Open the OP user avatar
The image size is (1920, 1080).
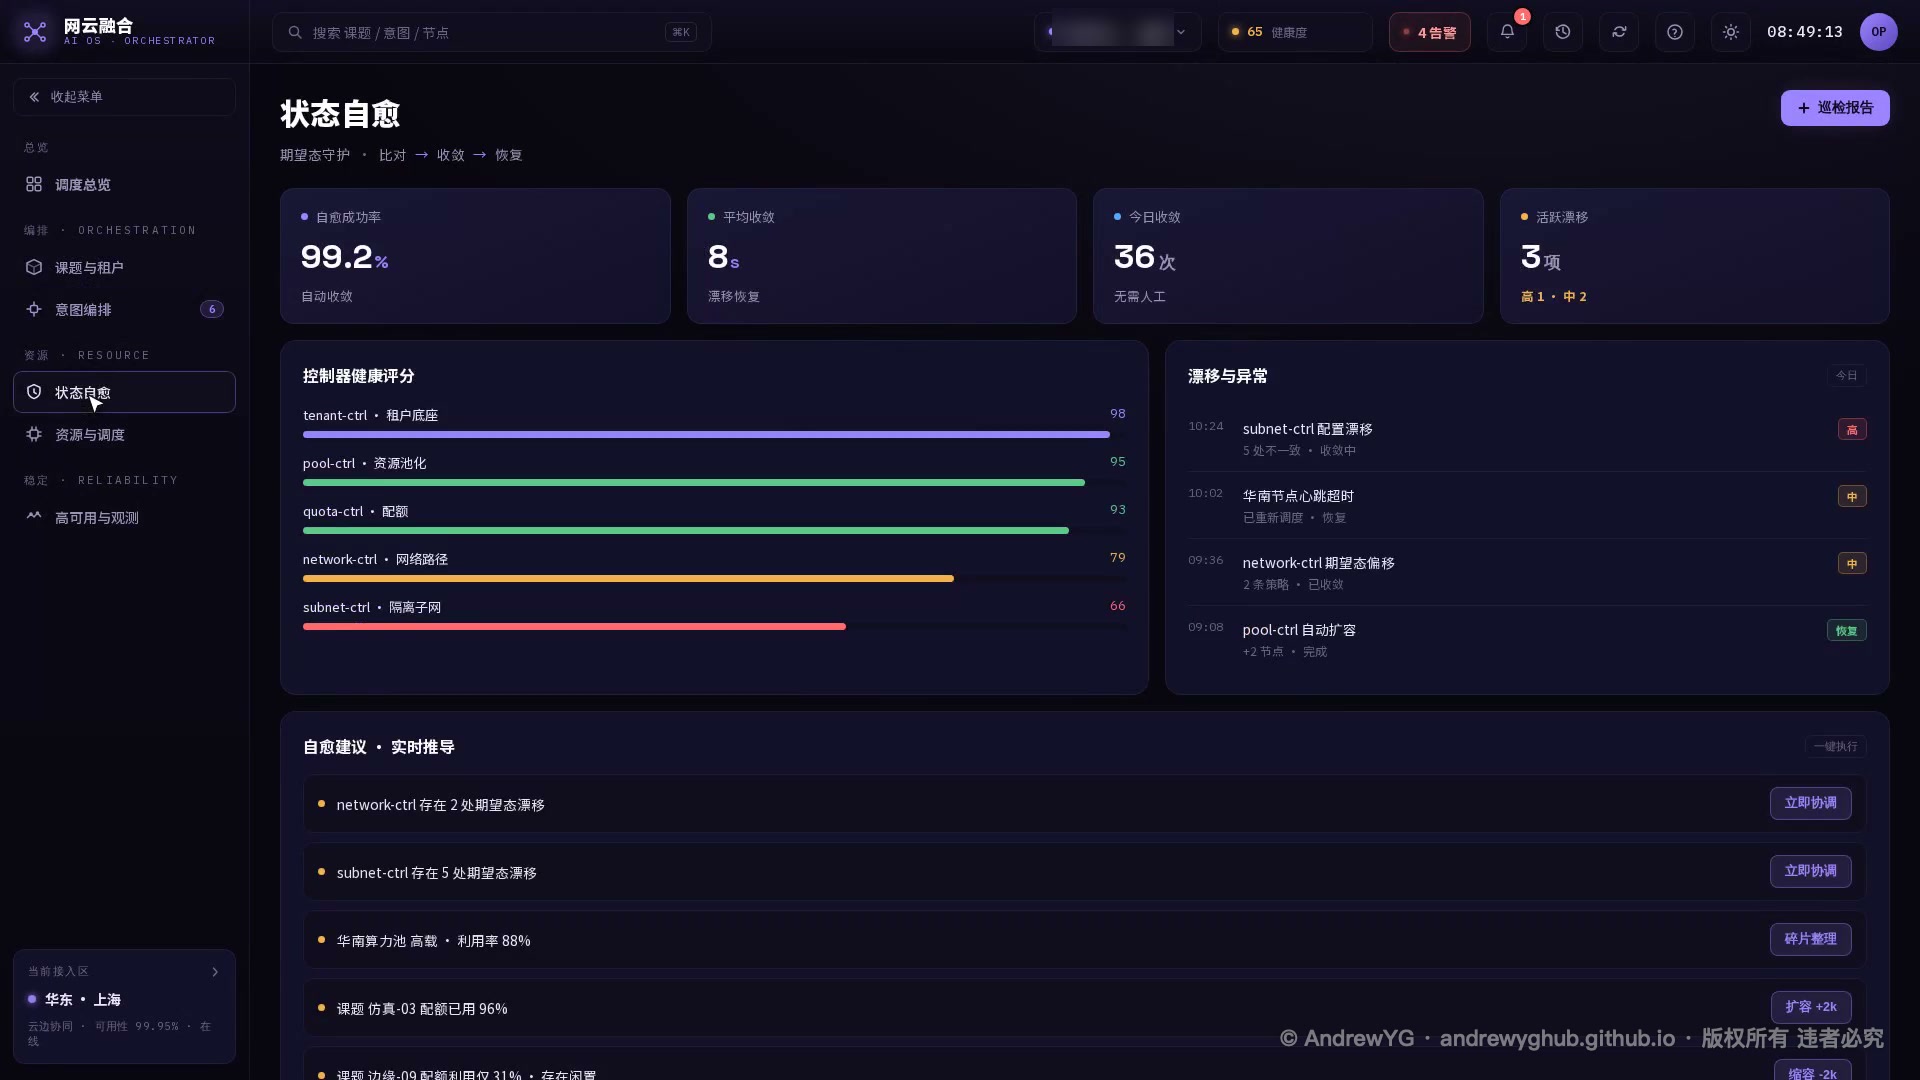(x=1879, y=32)
